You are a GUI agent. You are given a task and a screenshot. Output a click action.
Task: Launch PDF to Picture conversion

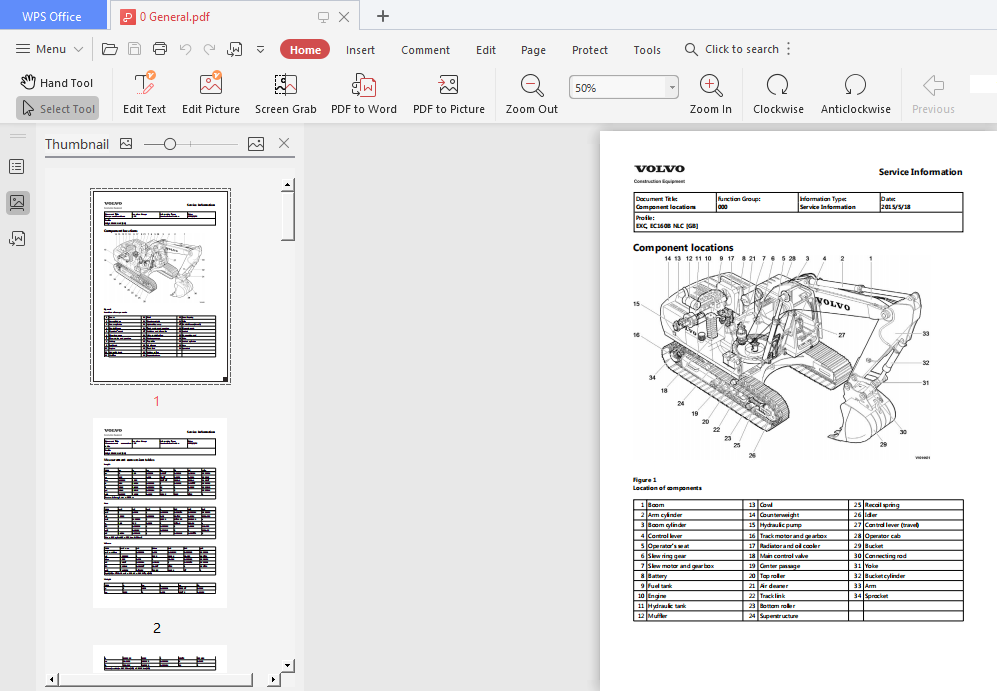pyautogui.click(x=449, y=93)
